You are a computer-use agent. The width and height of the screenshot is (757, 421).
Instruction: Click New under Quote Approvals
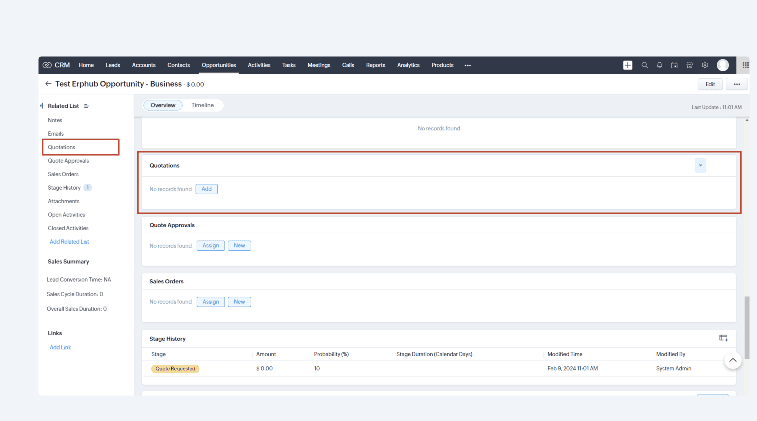click(239, 245)
